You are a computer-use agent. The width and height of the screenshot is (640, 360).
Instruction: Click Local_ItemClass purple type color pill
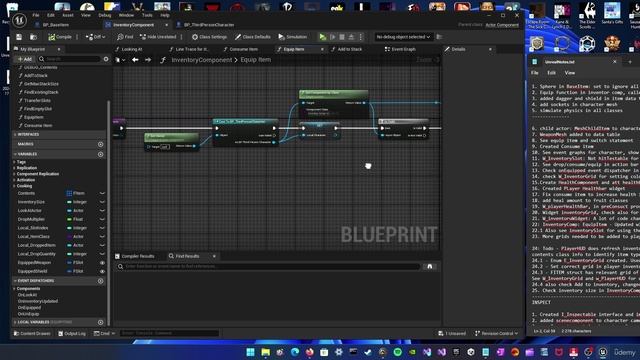(69, 236)
